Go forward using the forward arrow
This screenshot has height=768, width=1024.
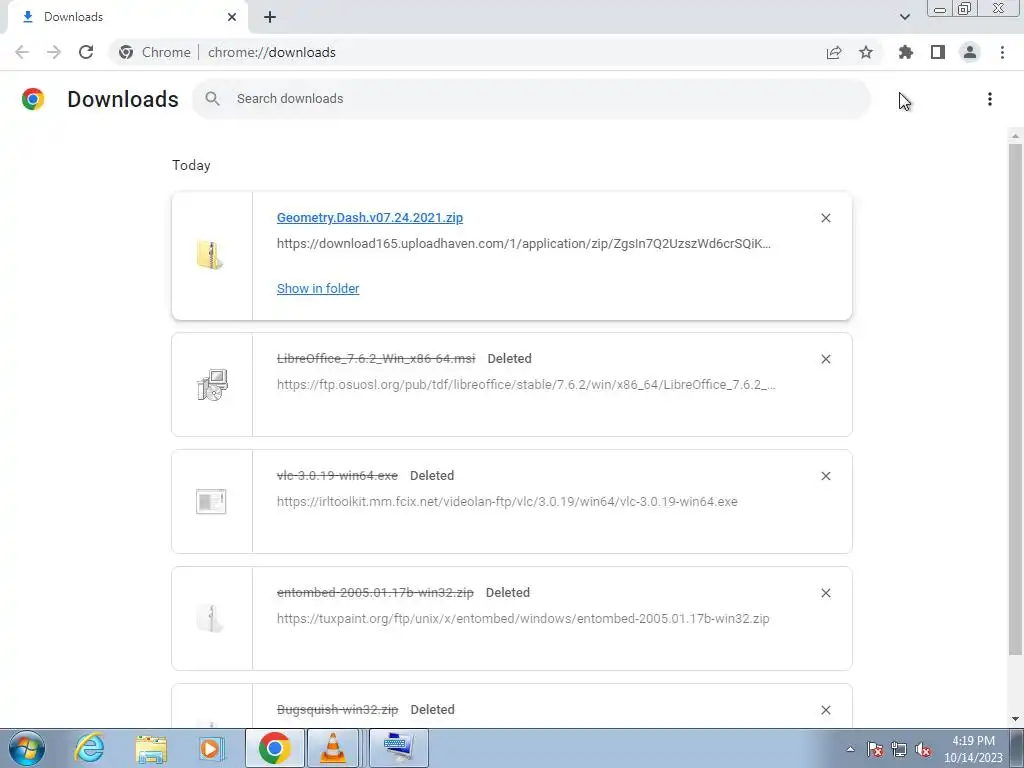point(54,52)
